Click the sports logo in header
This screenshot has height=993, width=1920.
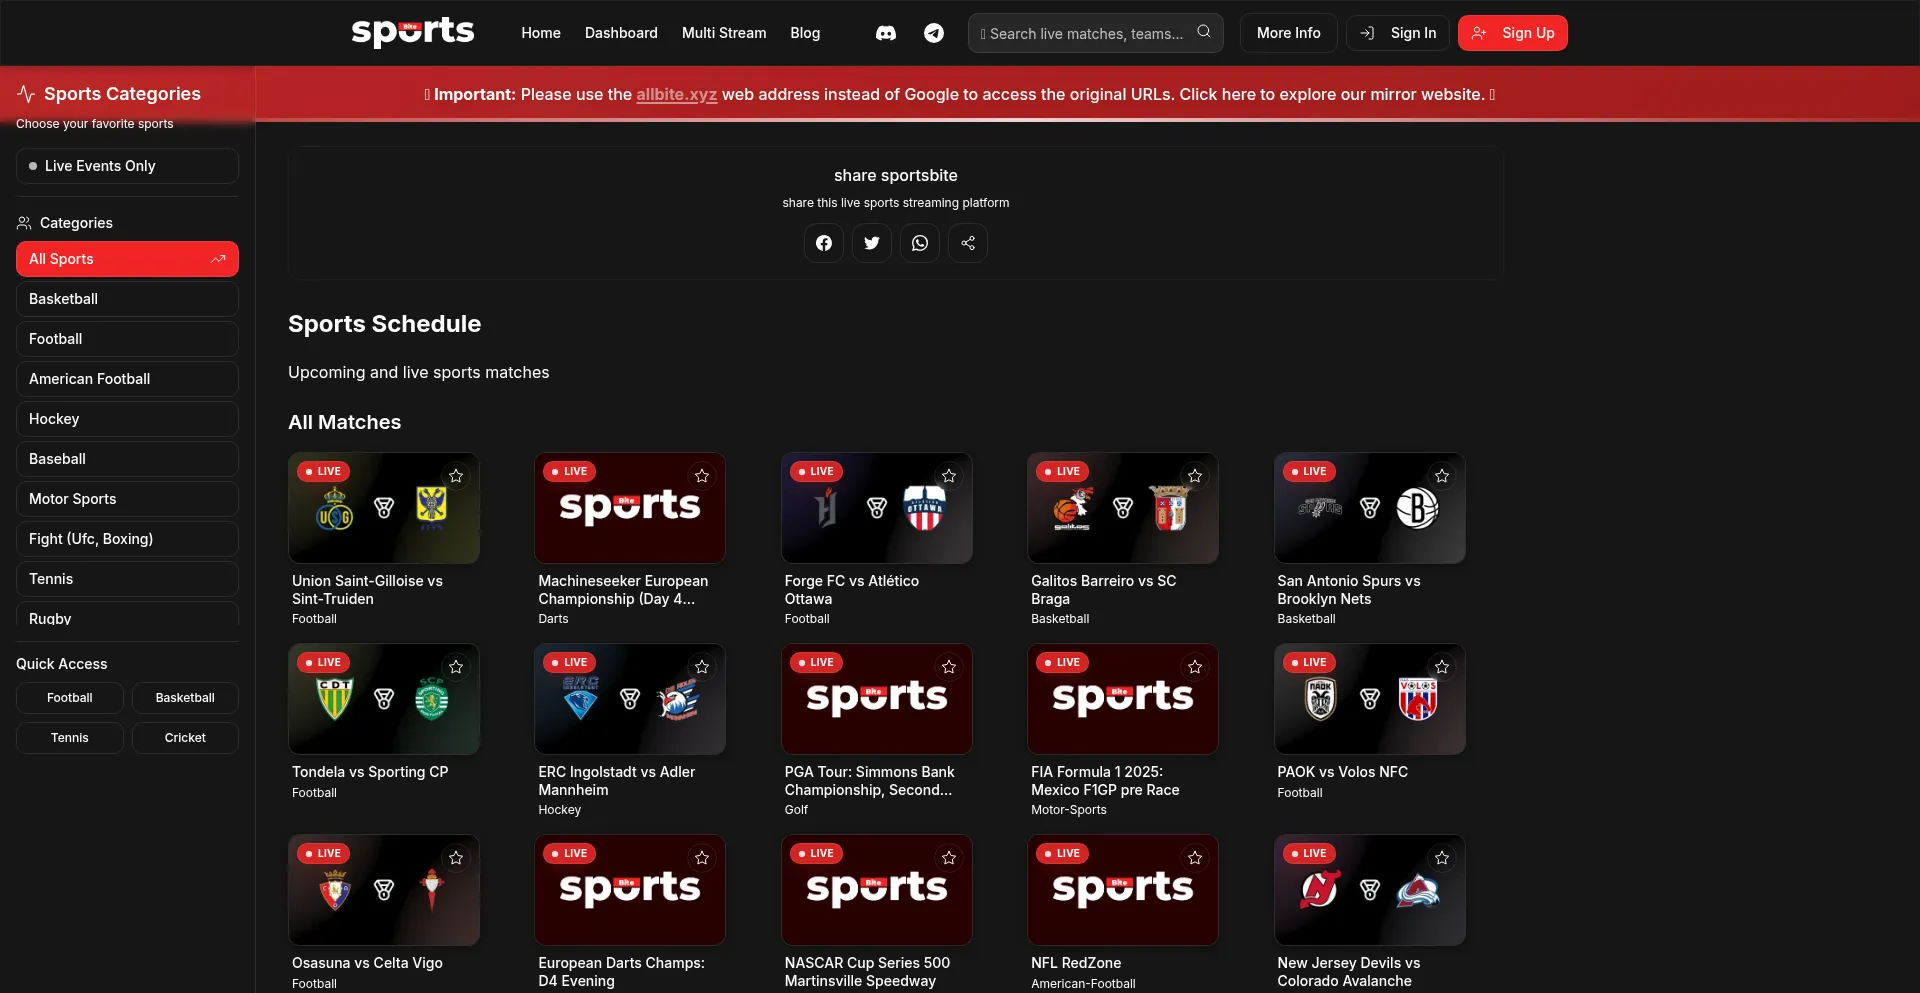pyautogui.click(x=412, y=32)
